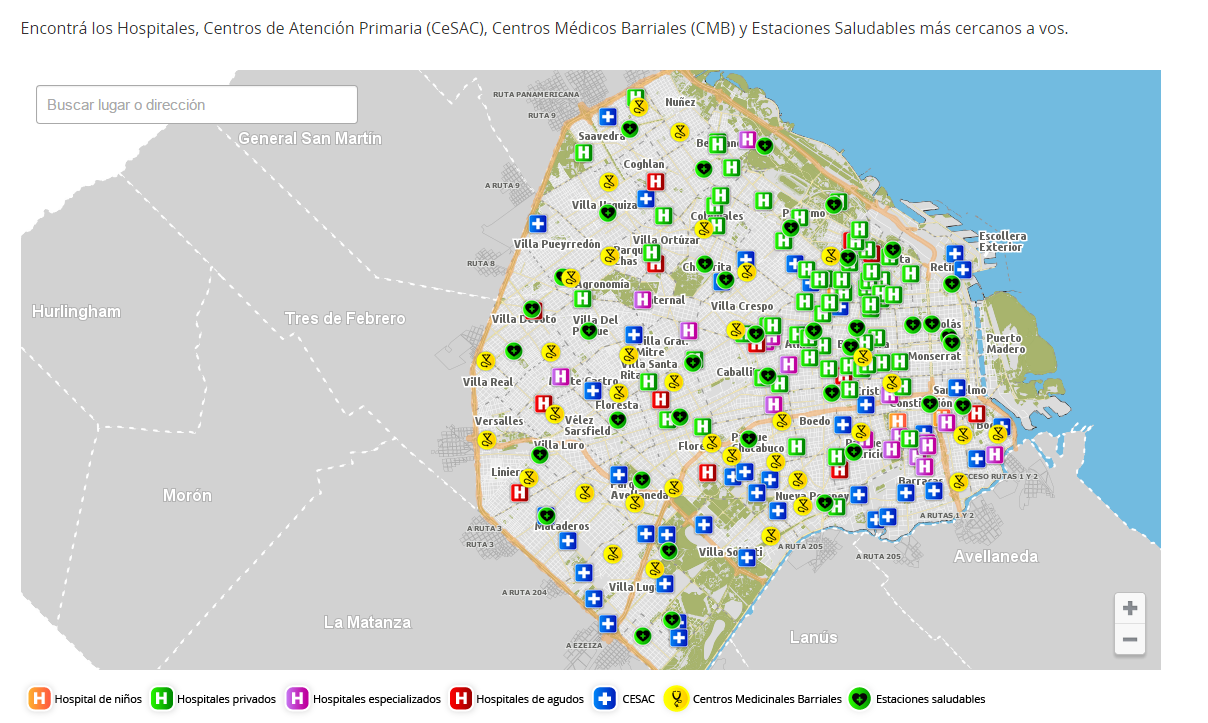The width and height of the screenshot is (1208, 723).
Task: Click the blue CESAC marker at Villa Soldati
Action: pyautogui.click(x=746, y=558)
